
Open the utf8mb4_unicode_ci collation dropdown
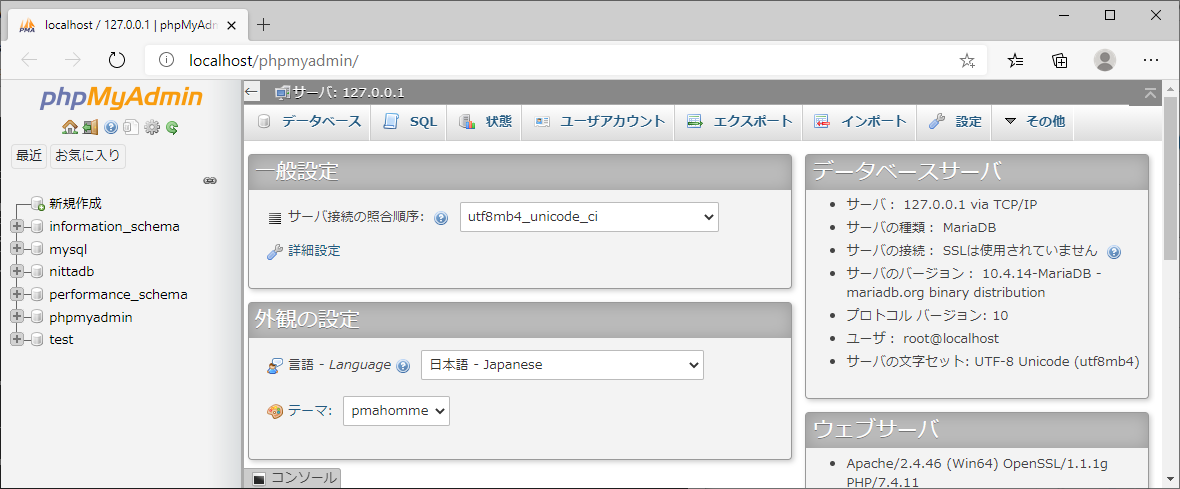coord(589,216)
